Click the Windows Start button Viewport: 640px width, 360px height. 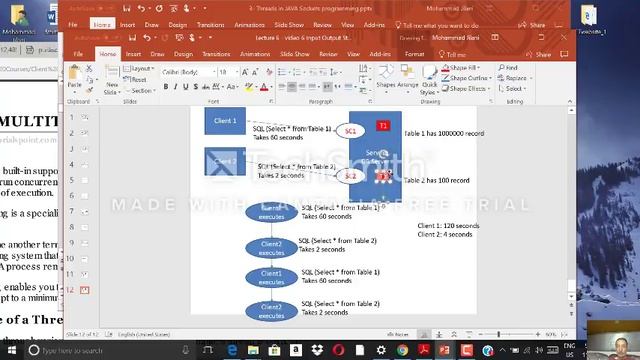click(x=11, y=350)
